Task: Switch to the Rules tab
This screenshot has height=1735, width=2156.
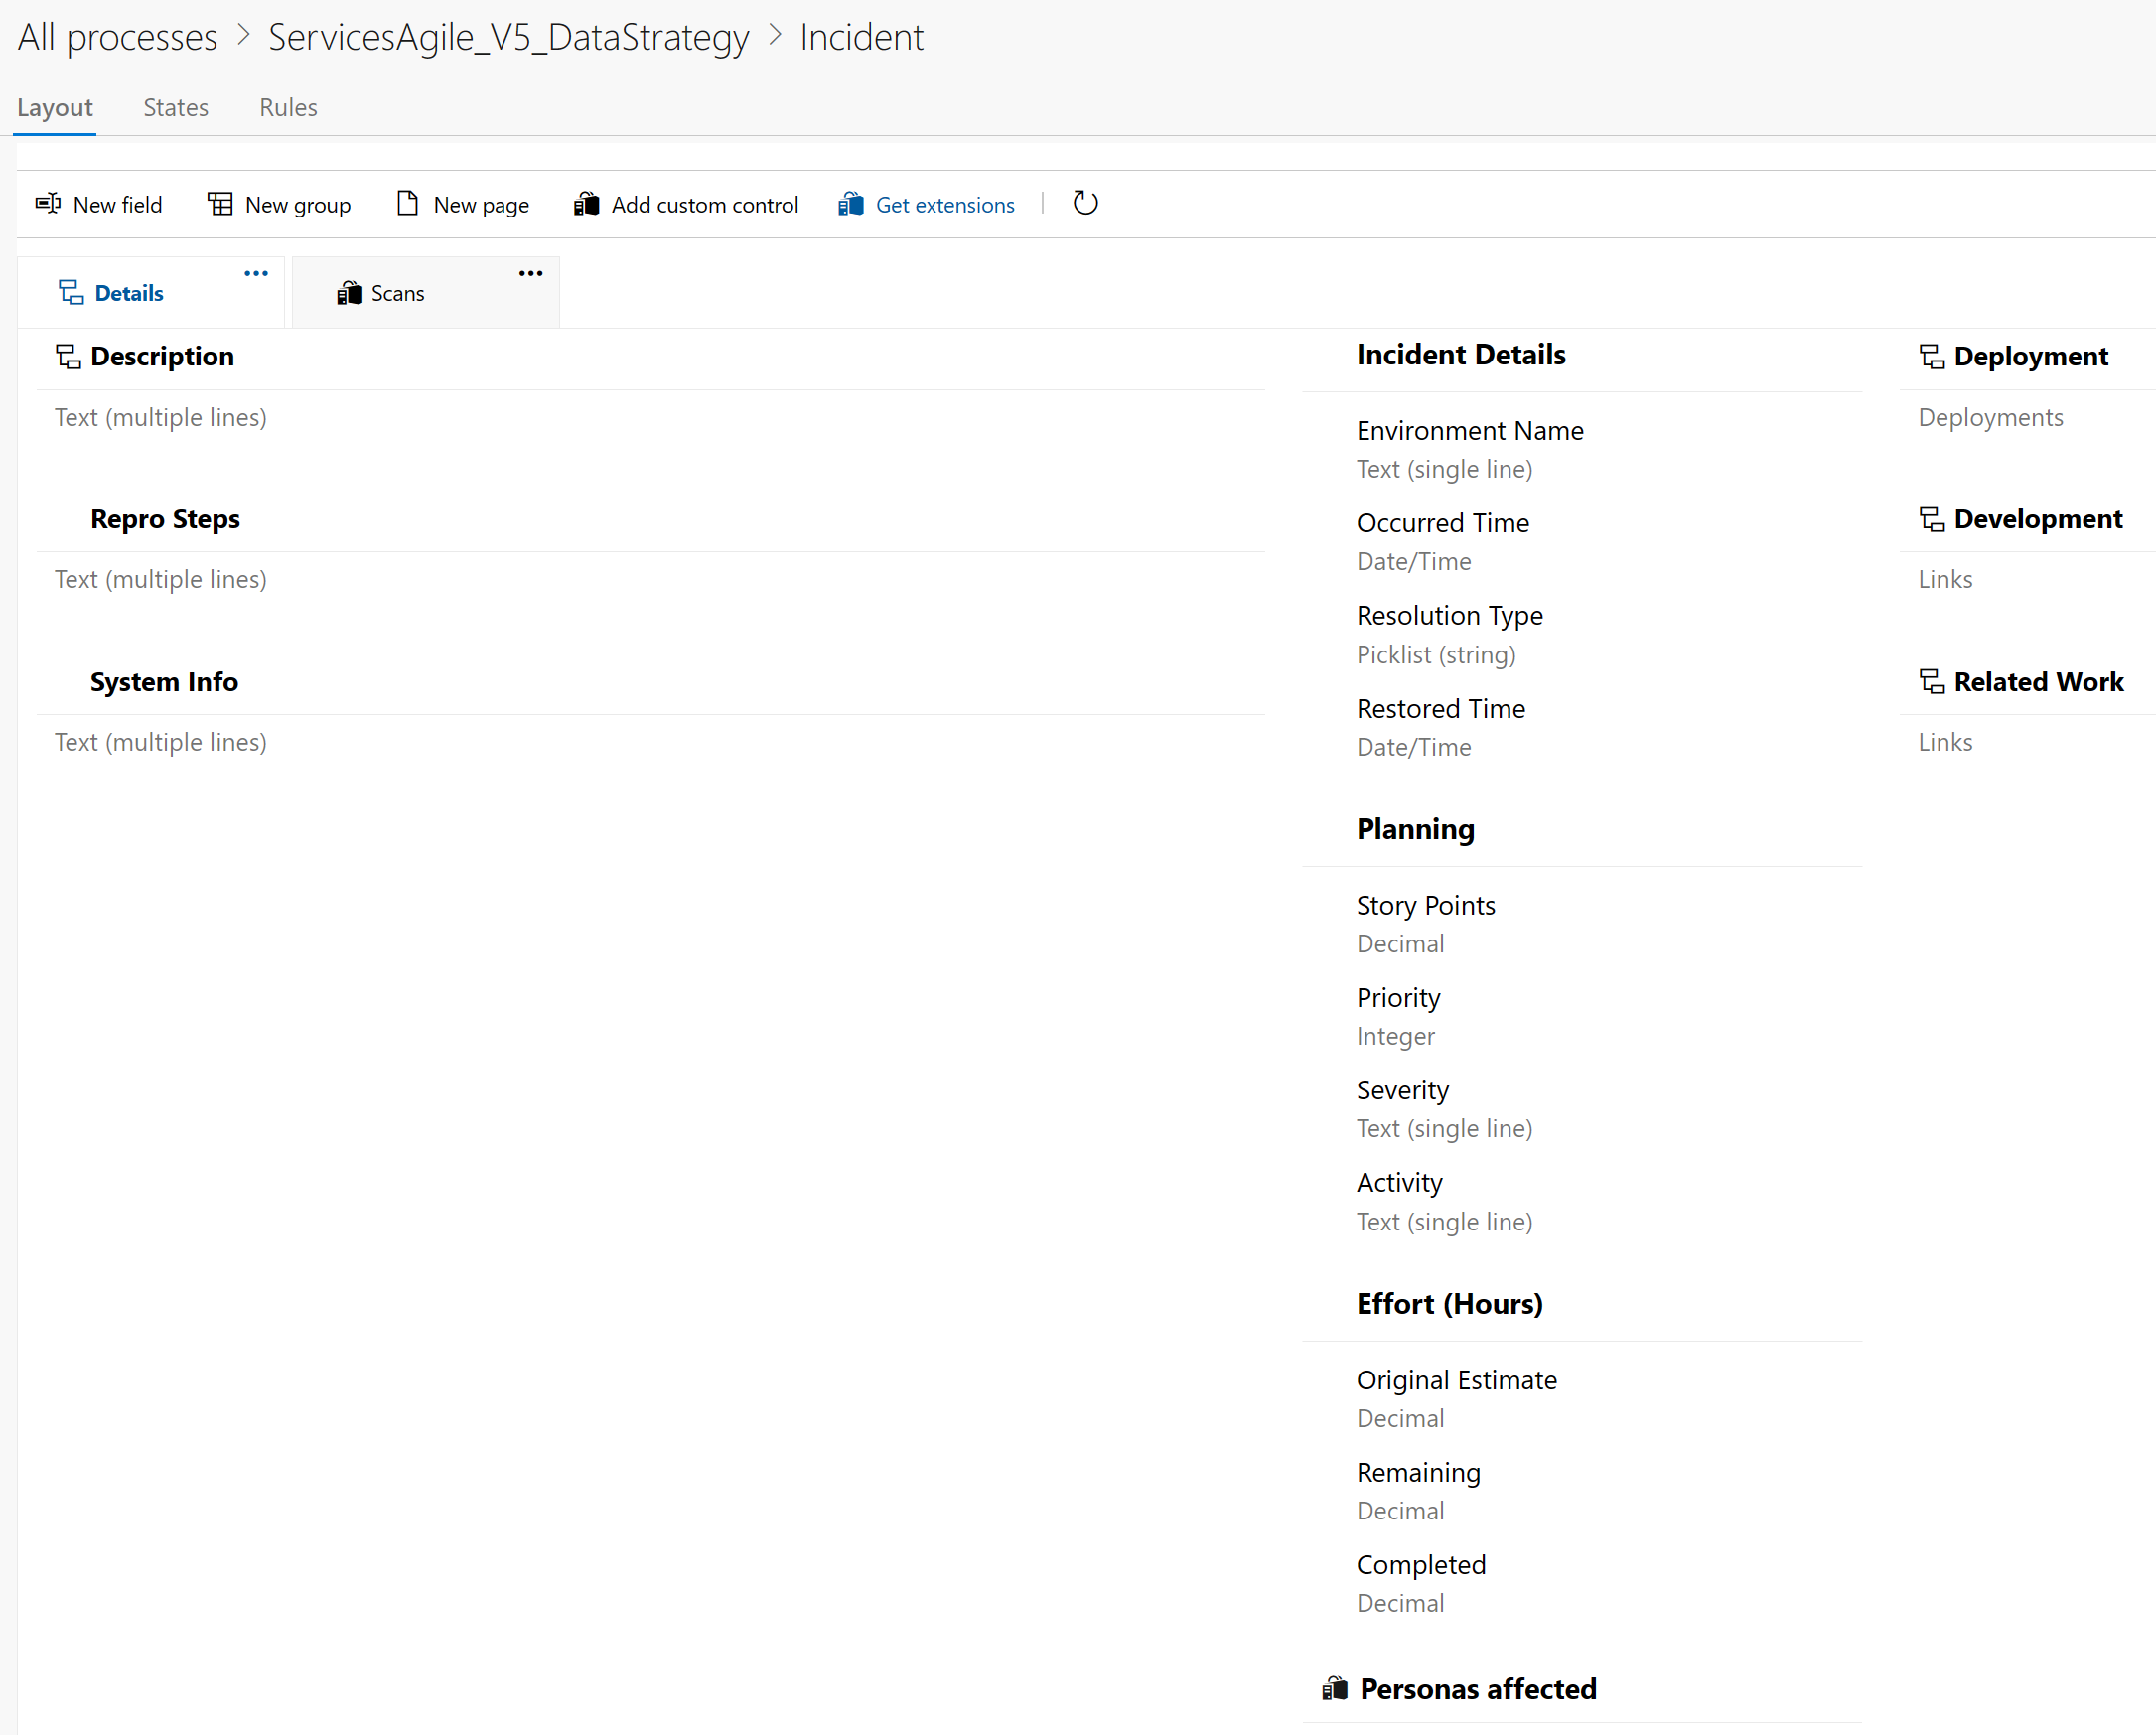Action: click(x=288, y=107)
